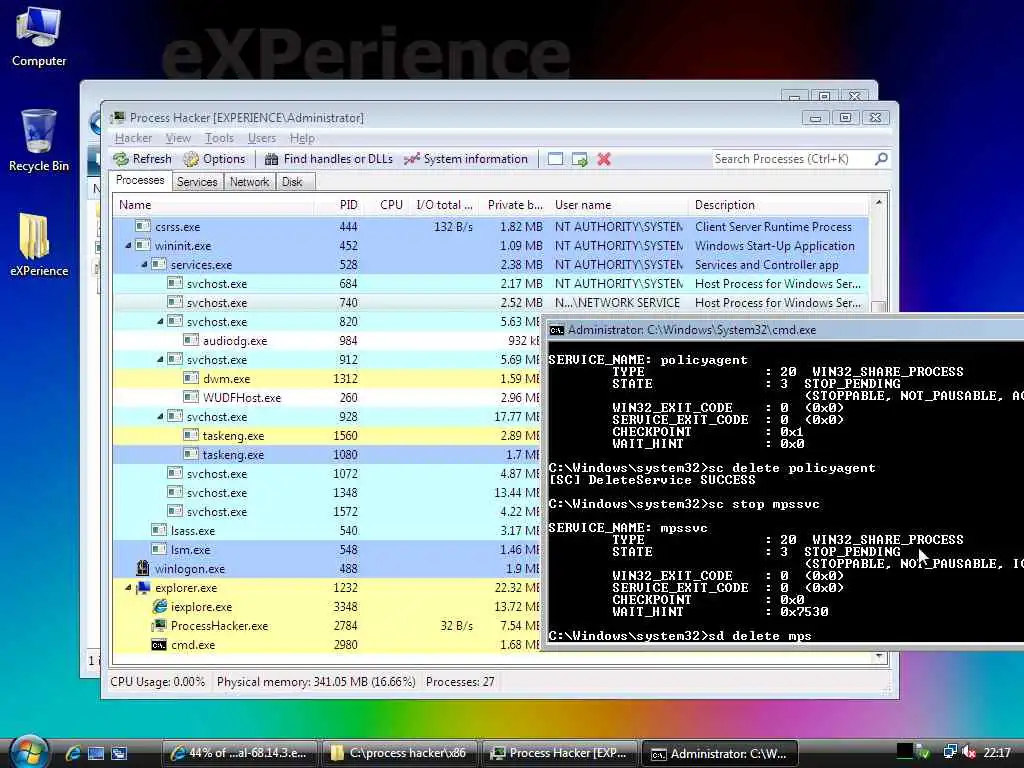Click CPU Usage status bar entry
This screenshot has height=768, width=1024.
click(x=157, y=681)
